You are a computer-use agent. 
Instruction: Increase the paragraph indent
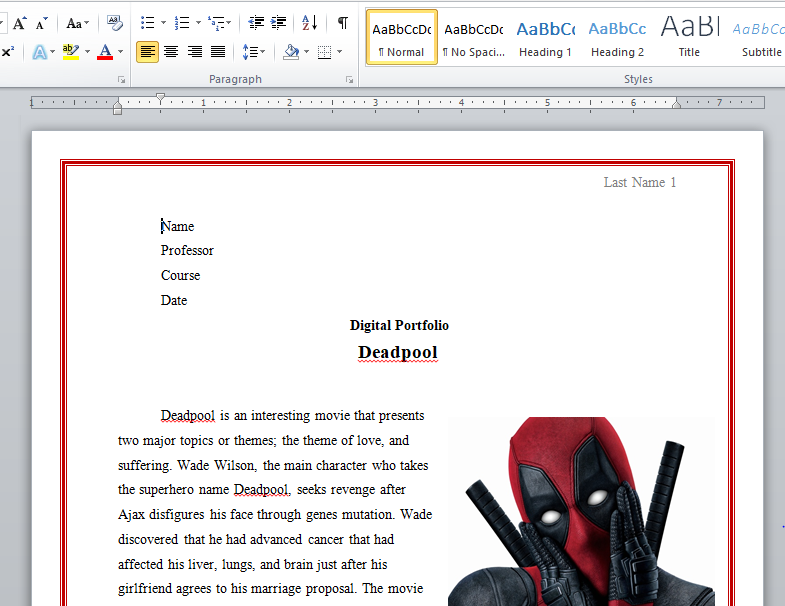click(x=278, y=23)
